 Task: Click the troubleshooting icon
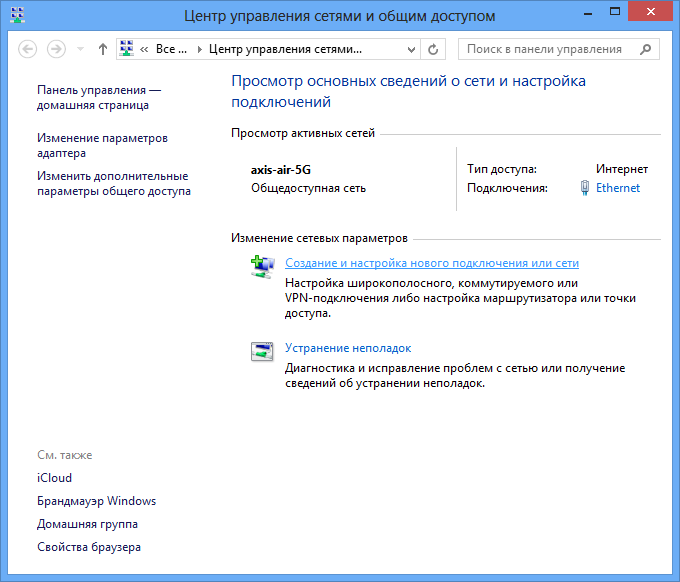(x=262, y=351)
